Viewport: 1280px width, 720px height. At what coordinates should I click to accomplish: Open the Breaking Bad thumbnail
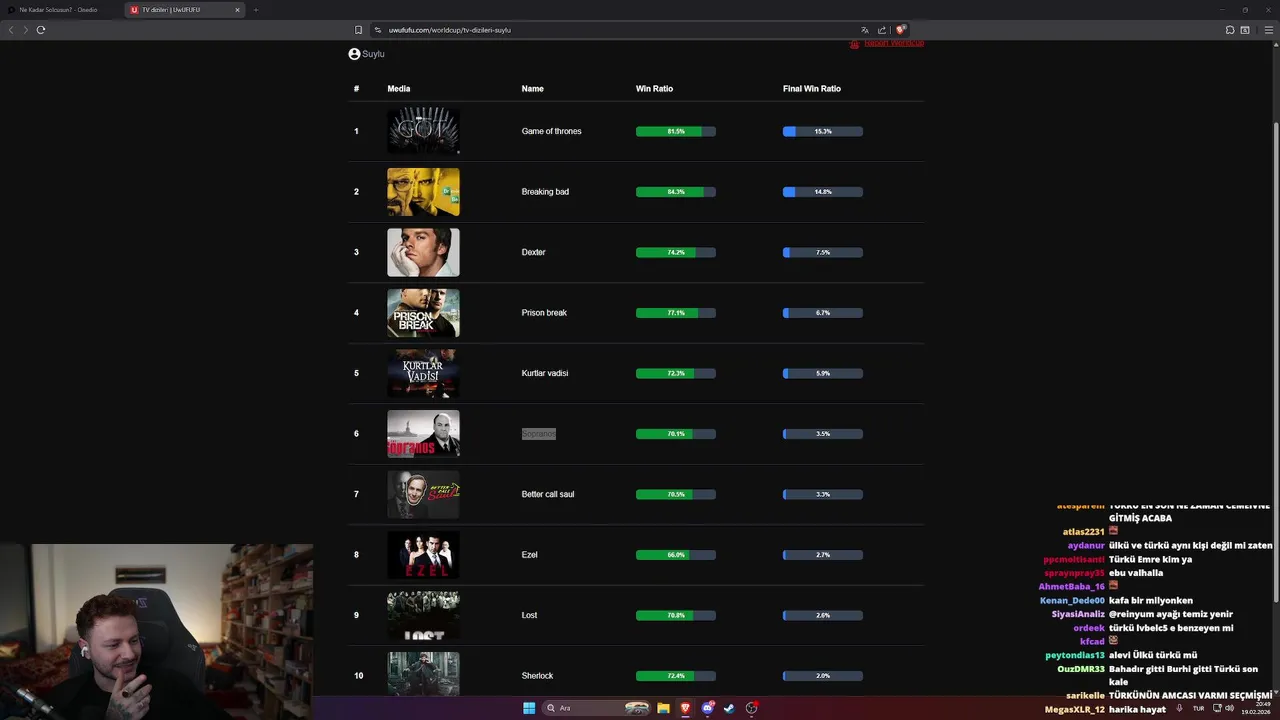(424, 192)
